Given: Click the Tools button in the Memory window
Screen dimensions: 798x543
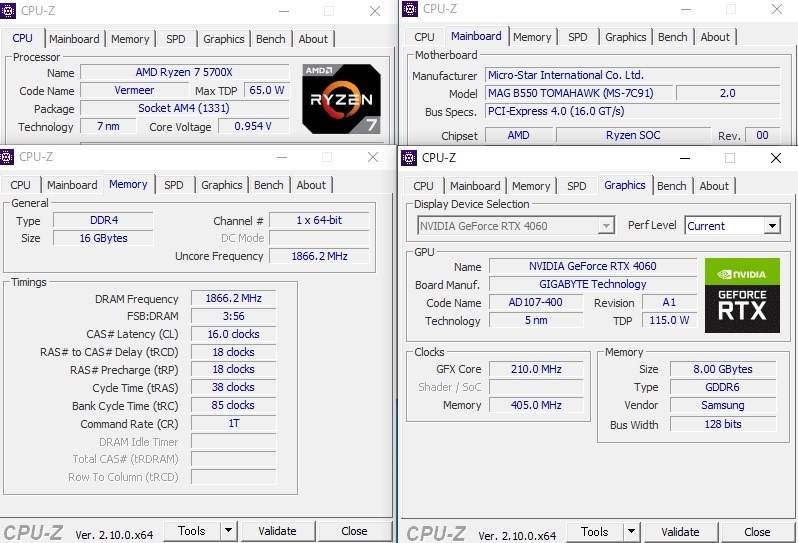Looking at the screenshot, I should tap(192, 531).
